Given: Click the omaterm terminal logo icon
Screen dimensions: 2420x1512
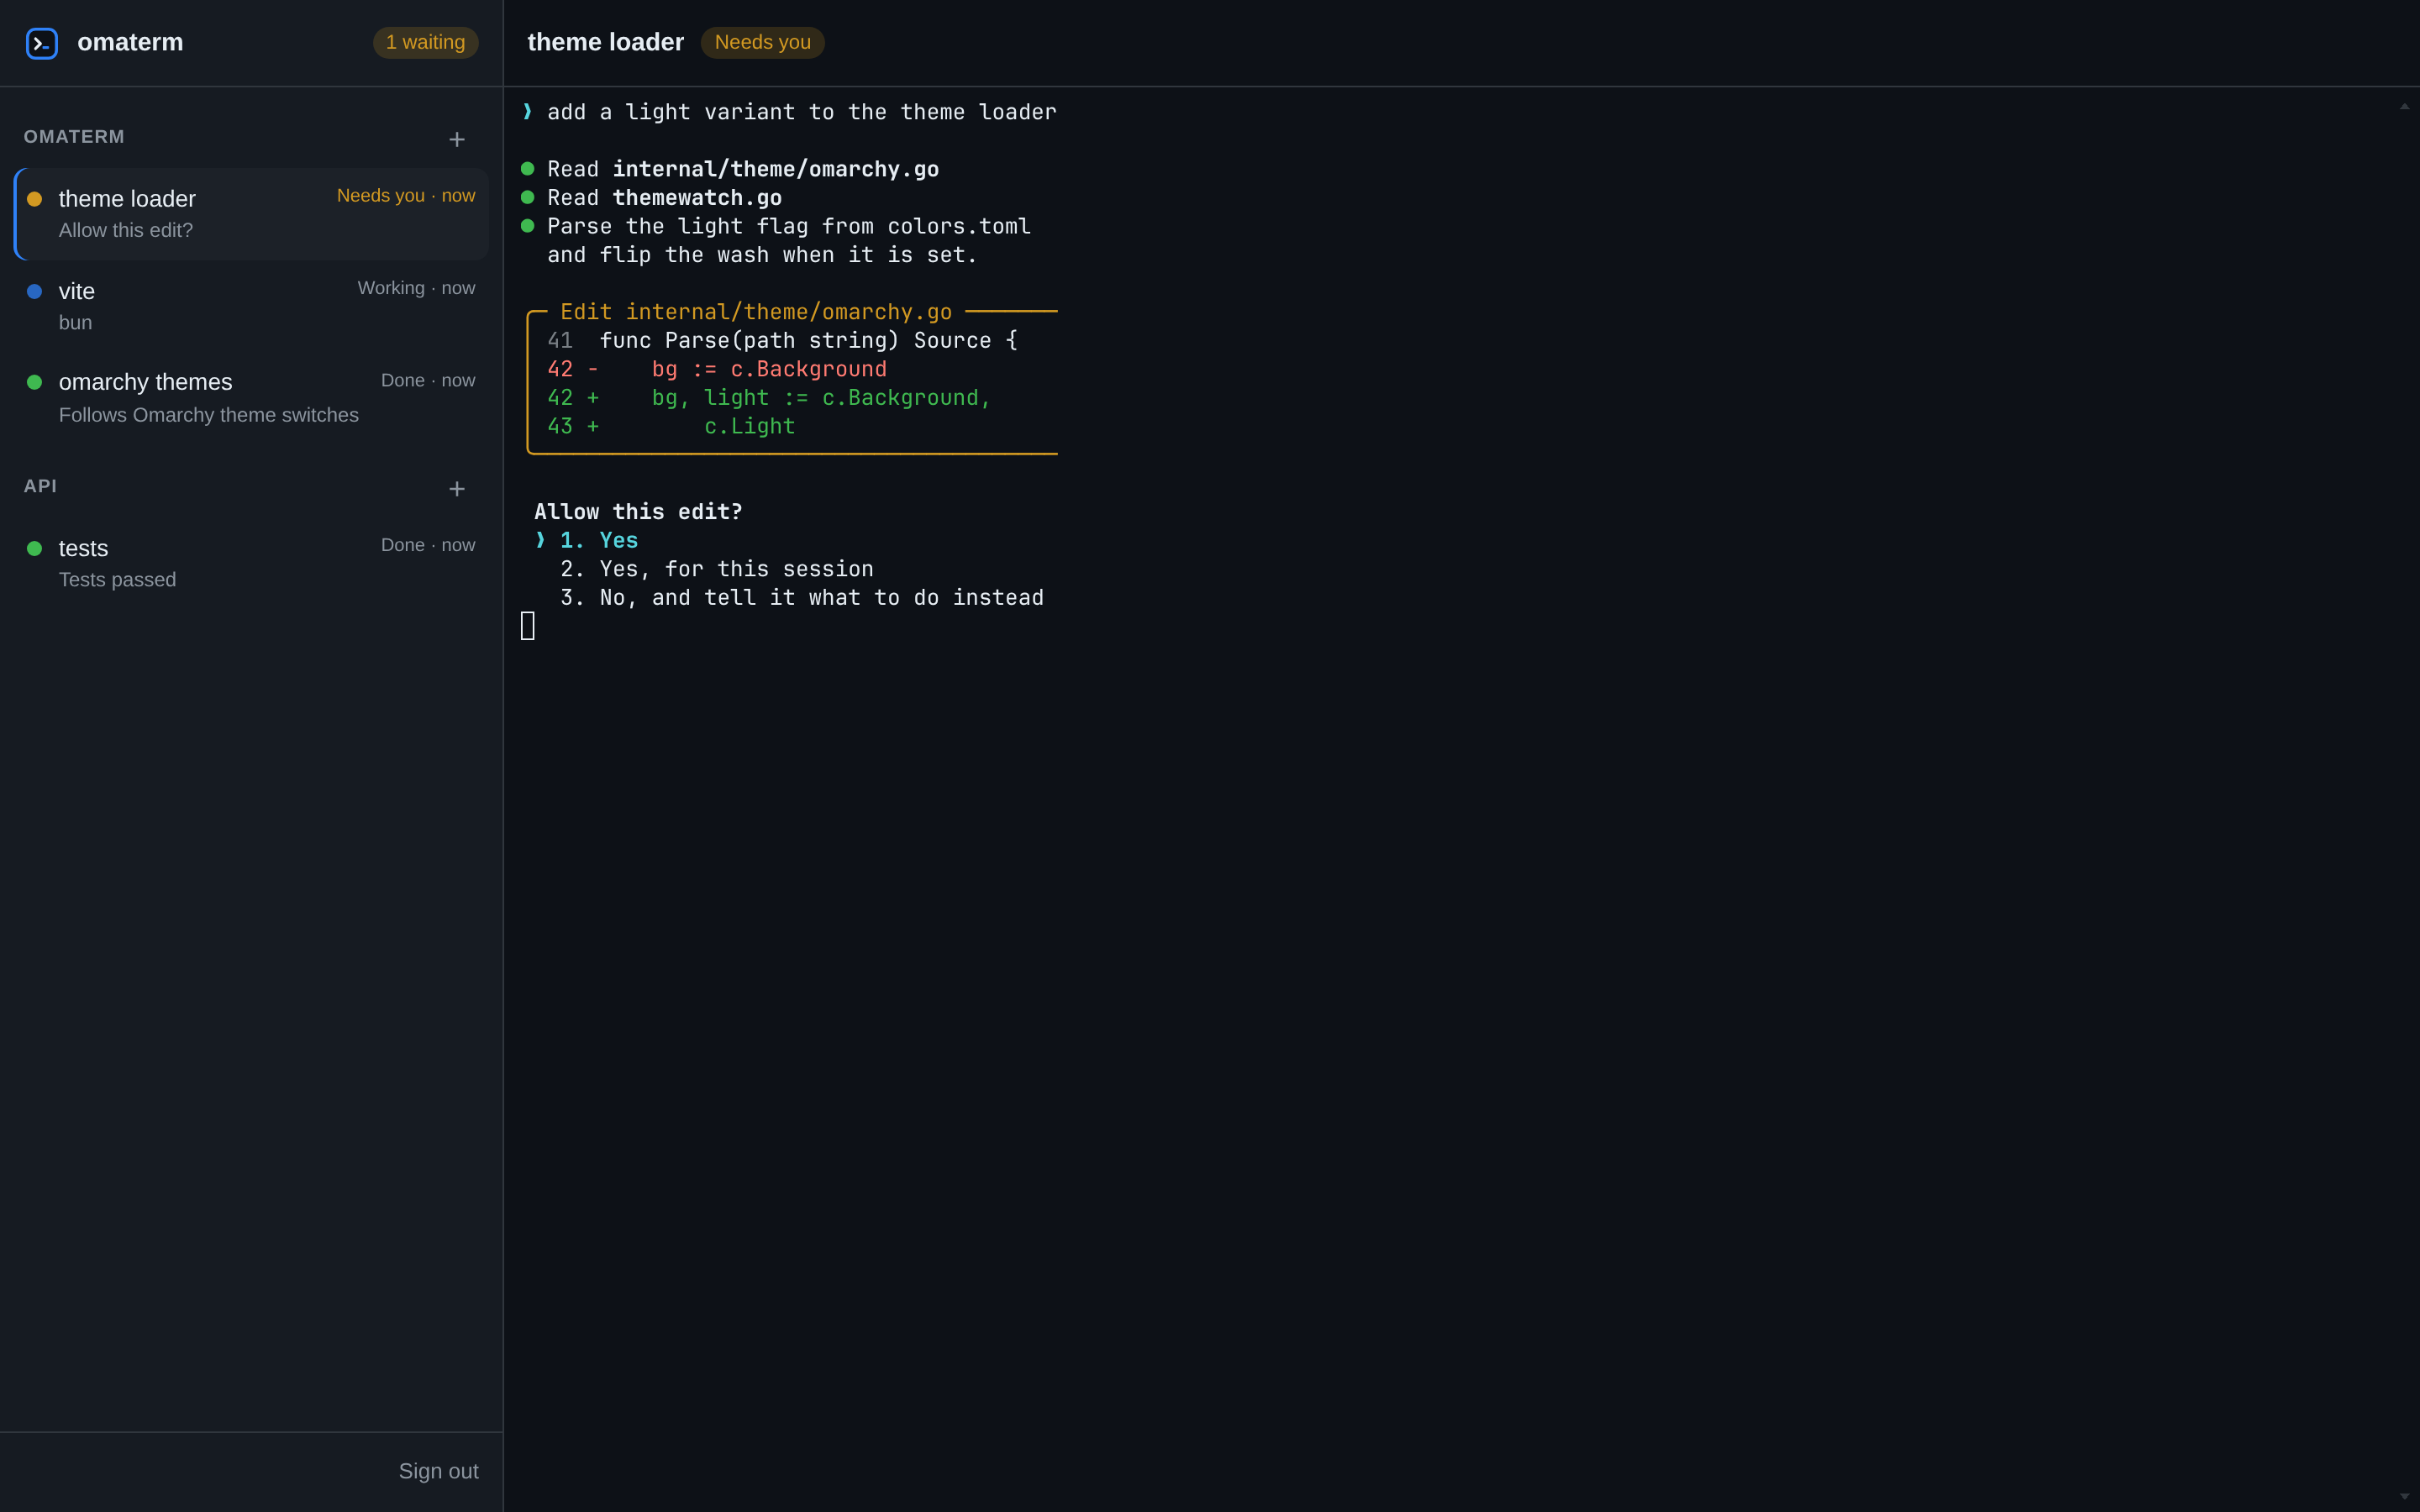Looking at the screenshot, I should [42, 43].
